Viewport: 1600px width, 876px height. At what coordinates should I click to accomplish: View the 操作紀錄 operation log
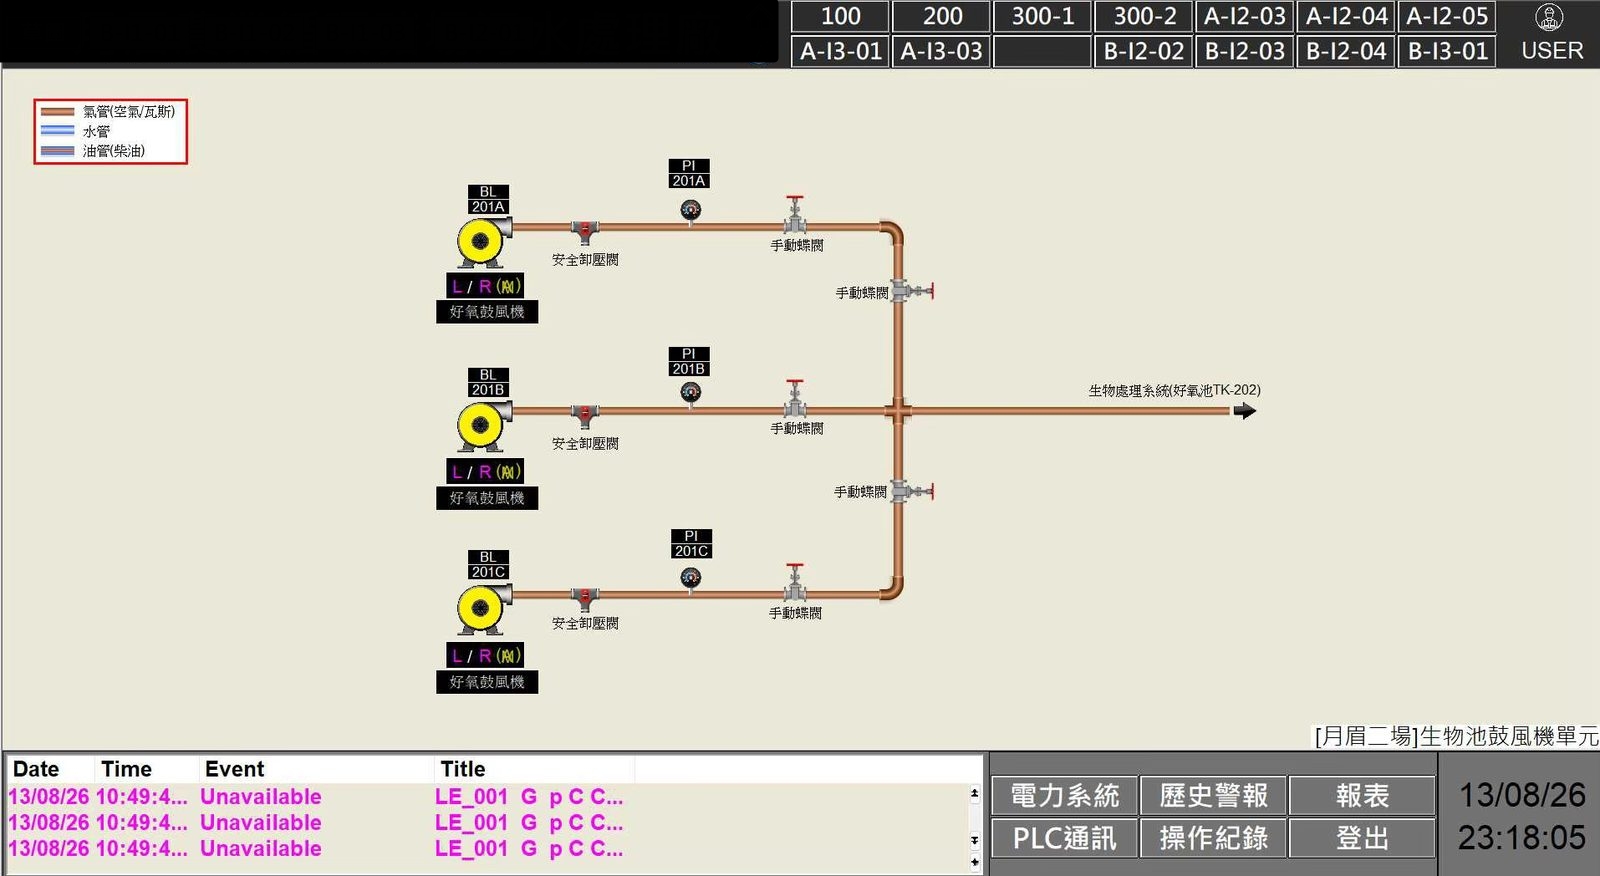1213,838
